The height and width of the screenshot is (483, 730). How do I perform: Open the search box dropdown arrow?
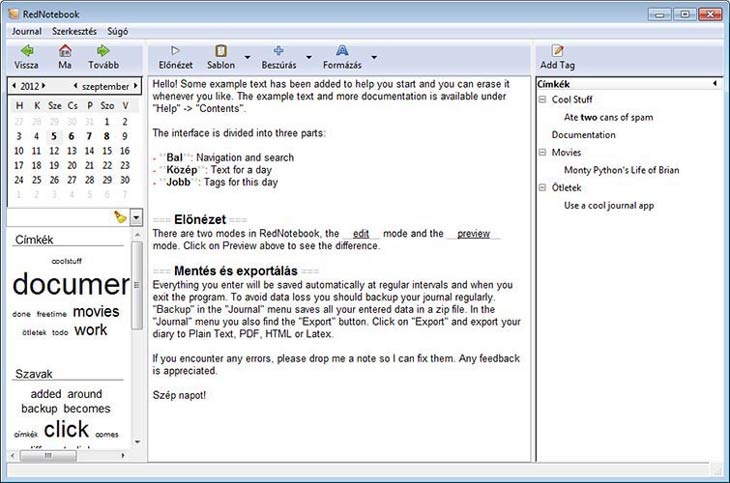tap(136, 217)
